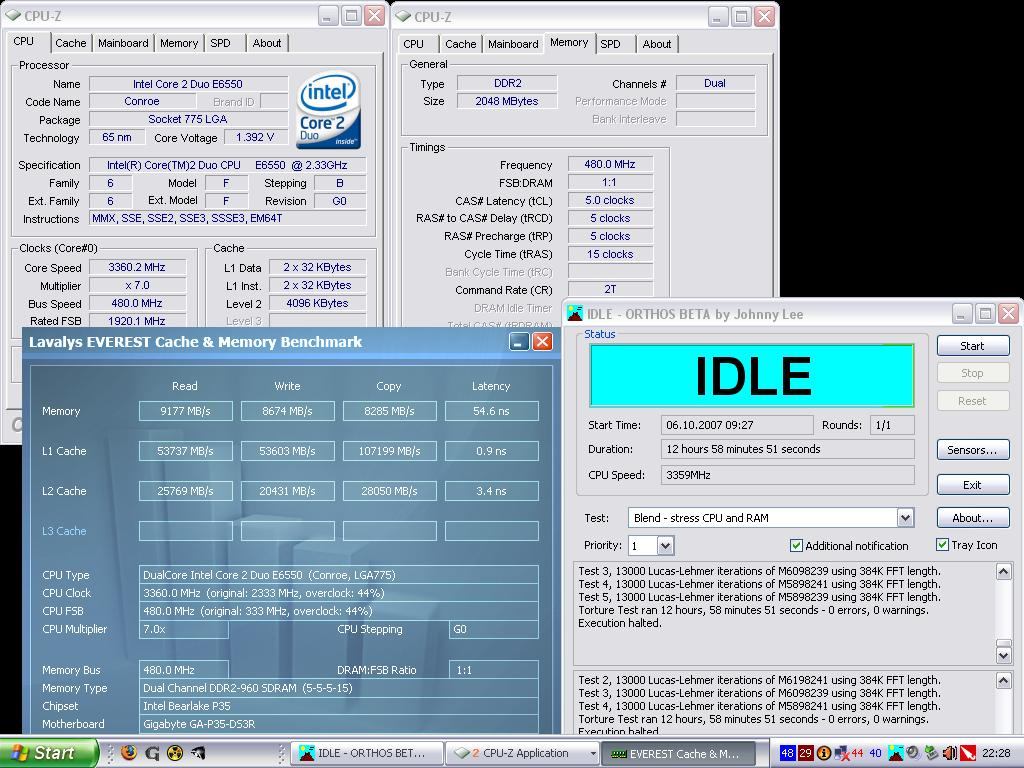Open the Sensors... dialog in Orthos
Screen dimensions: 1024x768
(972, 450)
